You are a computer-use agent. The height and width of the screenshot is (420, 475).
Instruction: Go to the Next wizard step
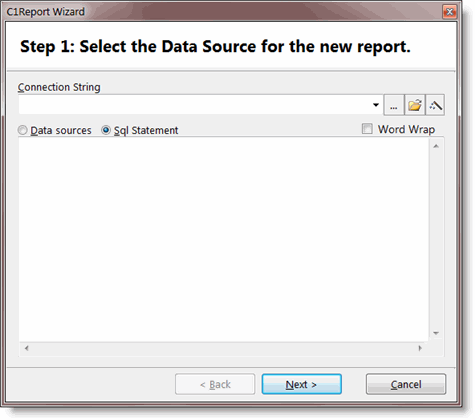302,384
